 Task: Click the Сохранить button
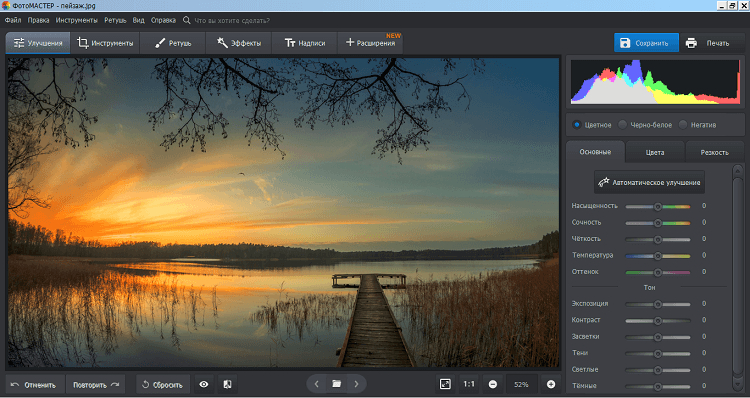click(646, 43)
